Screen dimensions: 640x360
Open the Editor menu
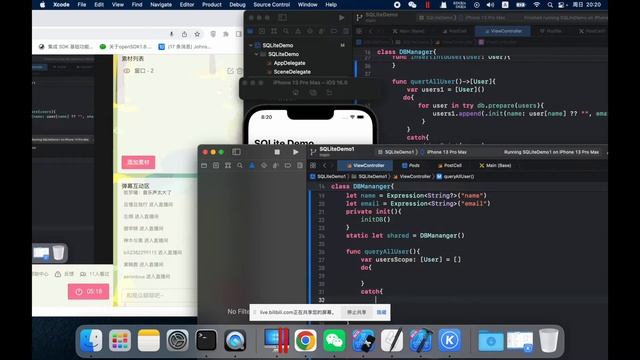(187, 4)
